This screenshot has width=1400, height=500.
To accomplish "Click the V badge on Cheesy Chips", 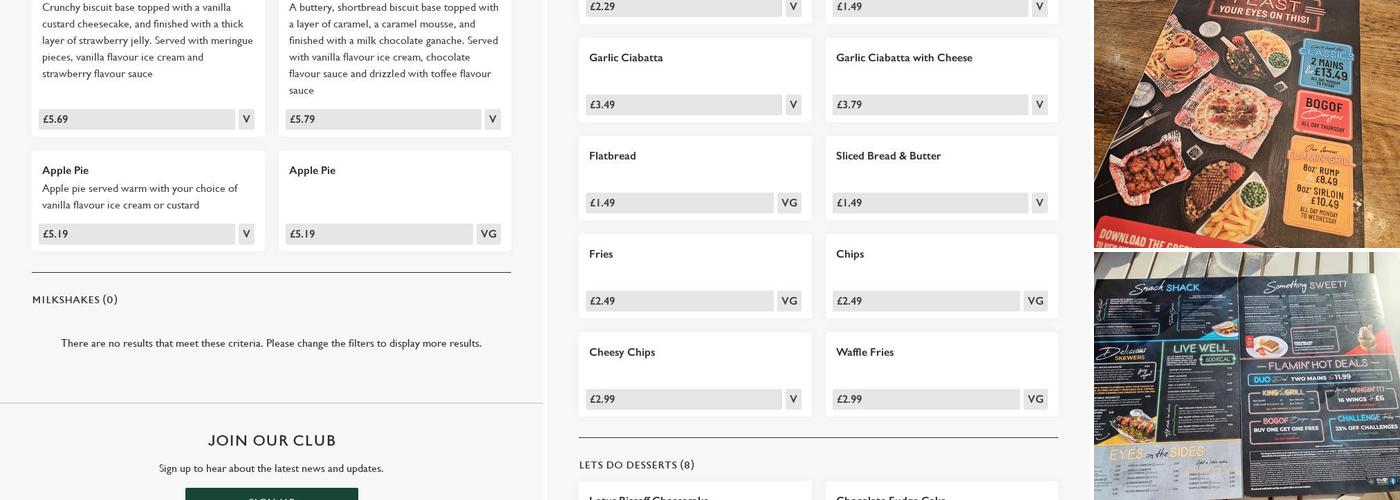I will coord(793,399).
